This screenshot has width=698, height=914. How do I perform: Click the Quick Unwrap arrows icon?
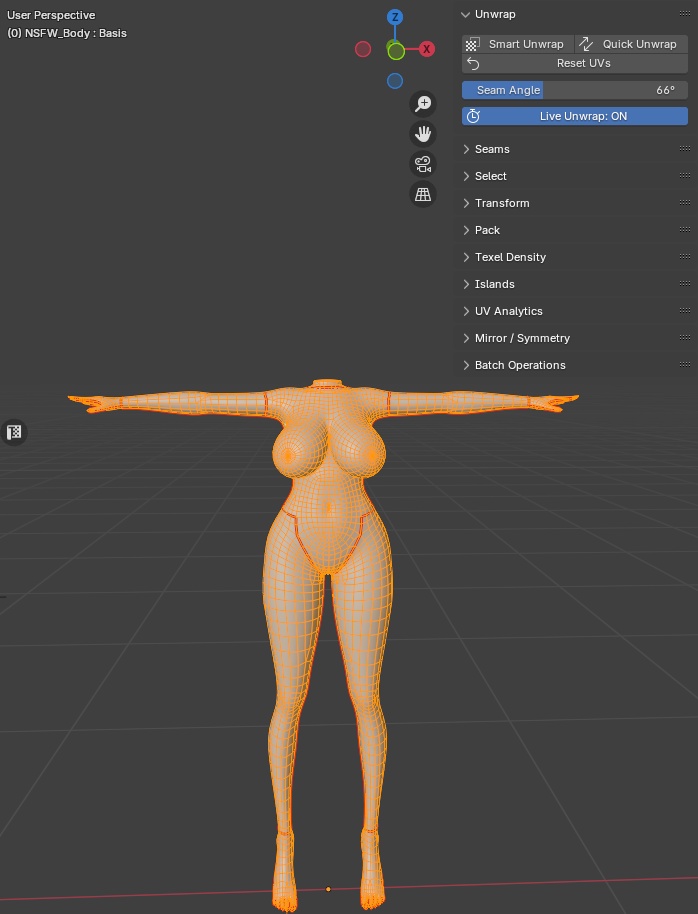(x=585, y=44)
